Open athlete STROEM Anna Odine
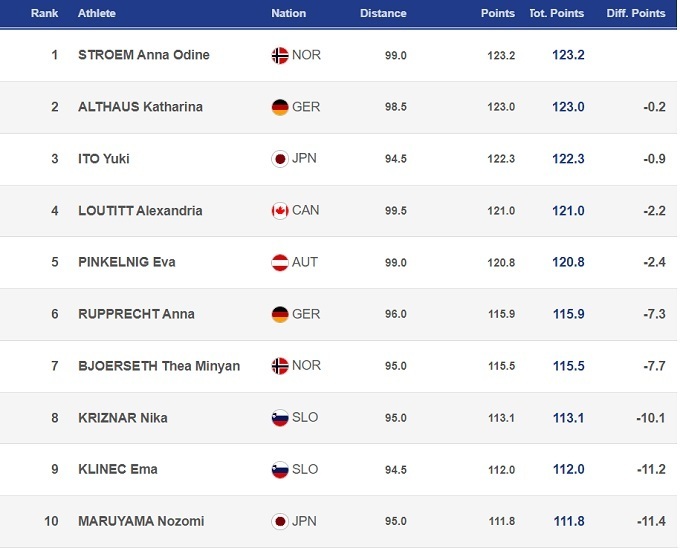Viewport: 680px width, 548px height. pos(144,55)
